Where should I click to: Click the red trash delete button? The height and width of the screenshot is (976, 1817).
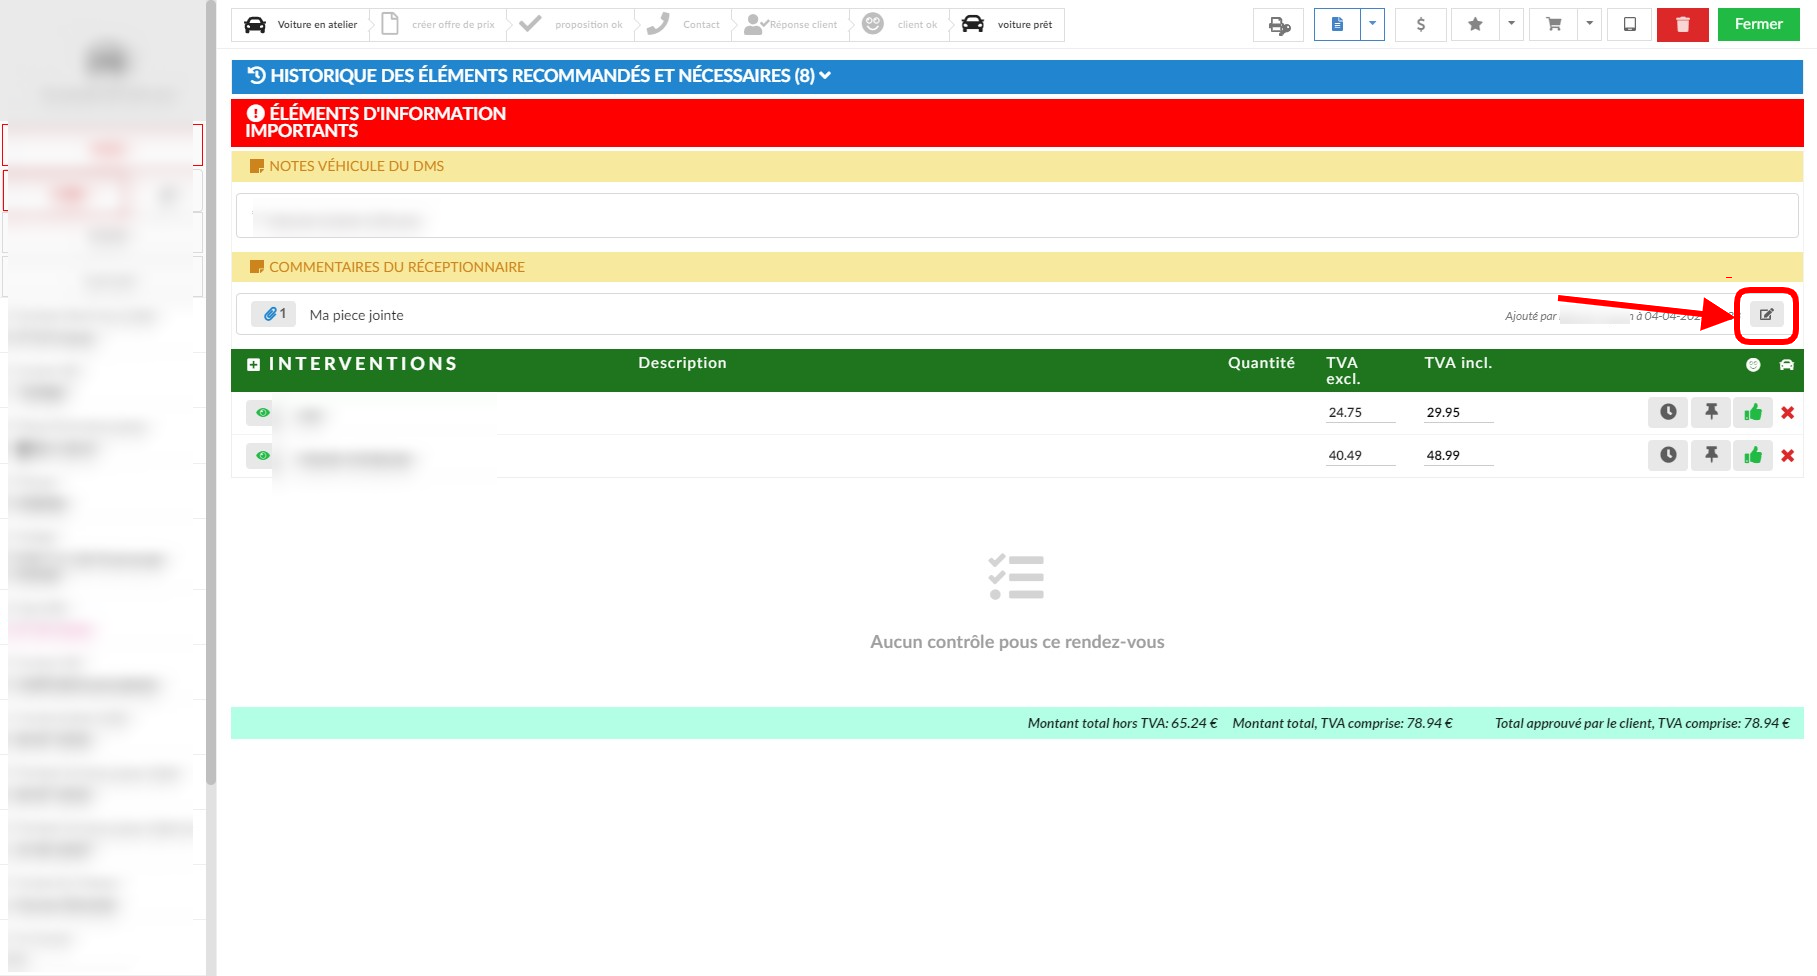click(x=1683, y=25)
